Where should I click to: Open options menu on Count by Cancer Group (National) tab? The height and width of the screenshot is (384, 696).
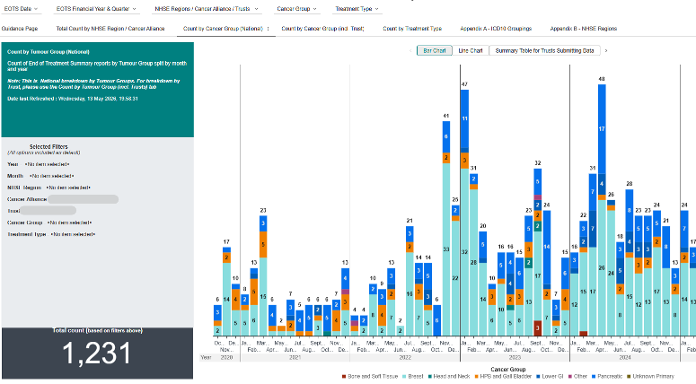coord(268,28)
